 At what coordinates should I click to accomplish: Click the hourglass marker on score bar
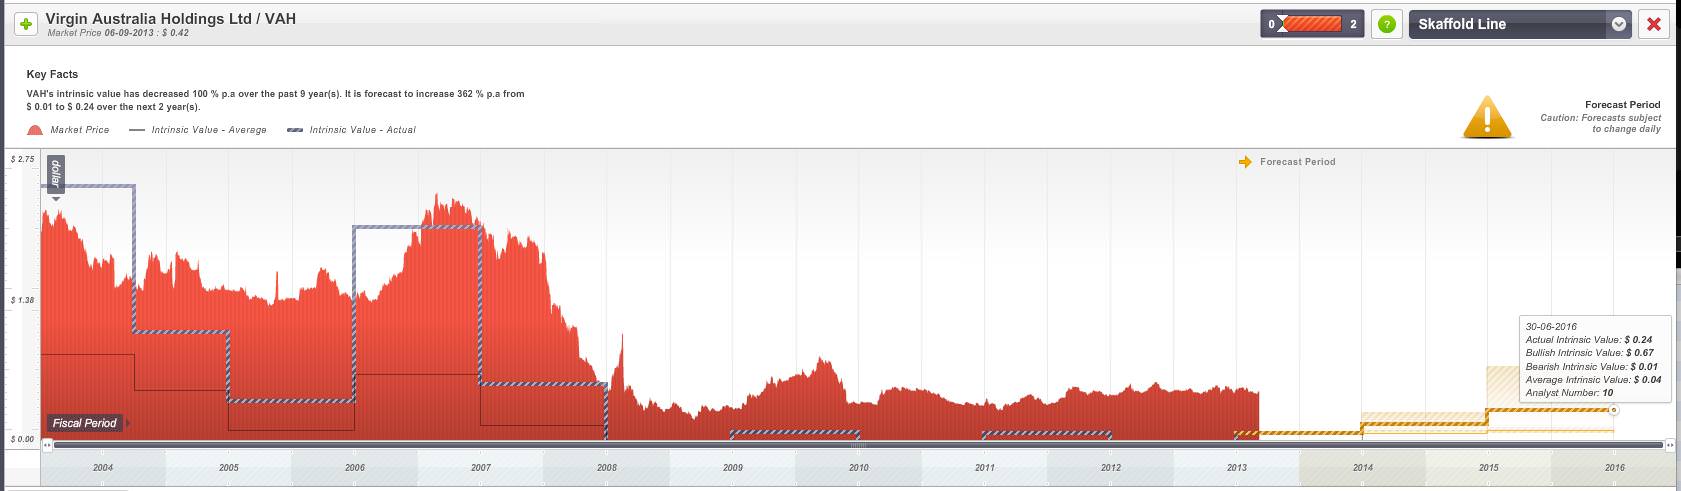pyautogui.click(x=1282, y=24)
